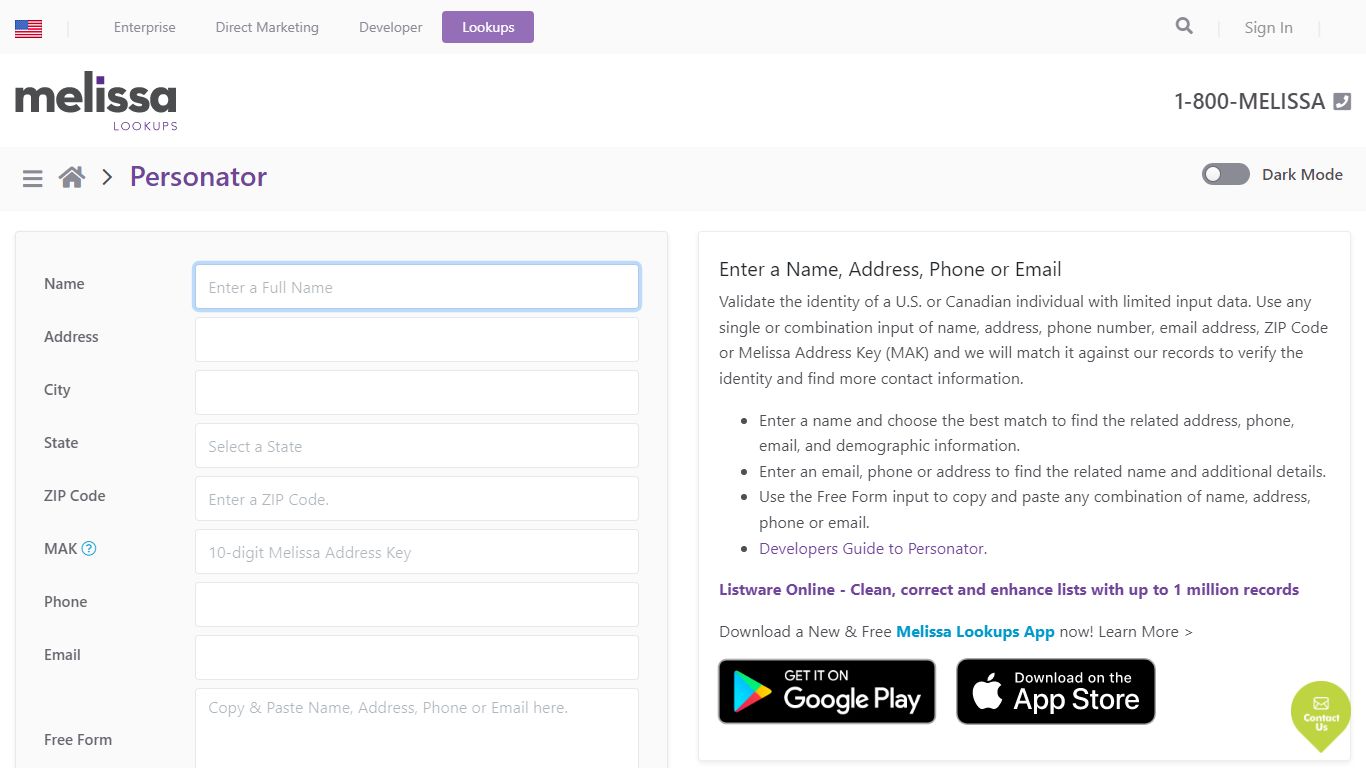The width and height of the screenshot is (1366, 768).
Task: Click the Melissa Lookups App link
Action: pos(975,632)
